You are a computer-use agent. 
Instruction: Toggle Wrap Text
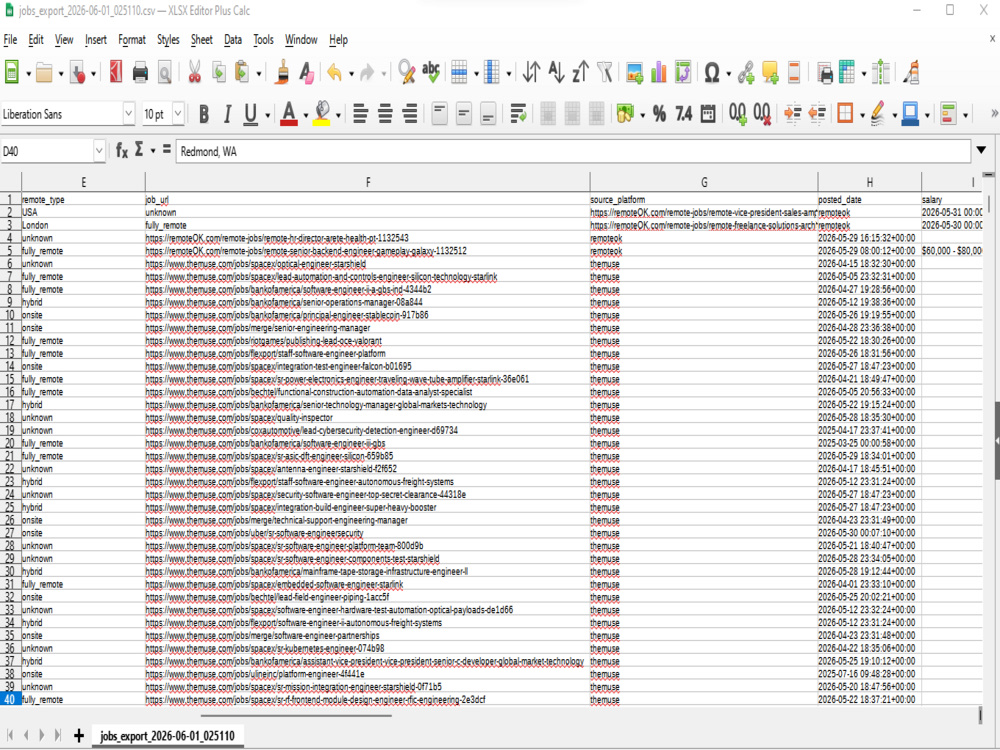pyautogui.click(x=518, y=114)
